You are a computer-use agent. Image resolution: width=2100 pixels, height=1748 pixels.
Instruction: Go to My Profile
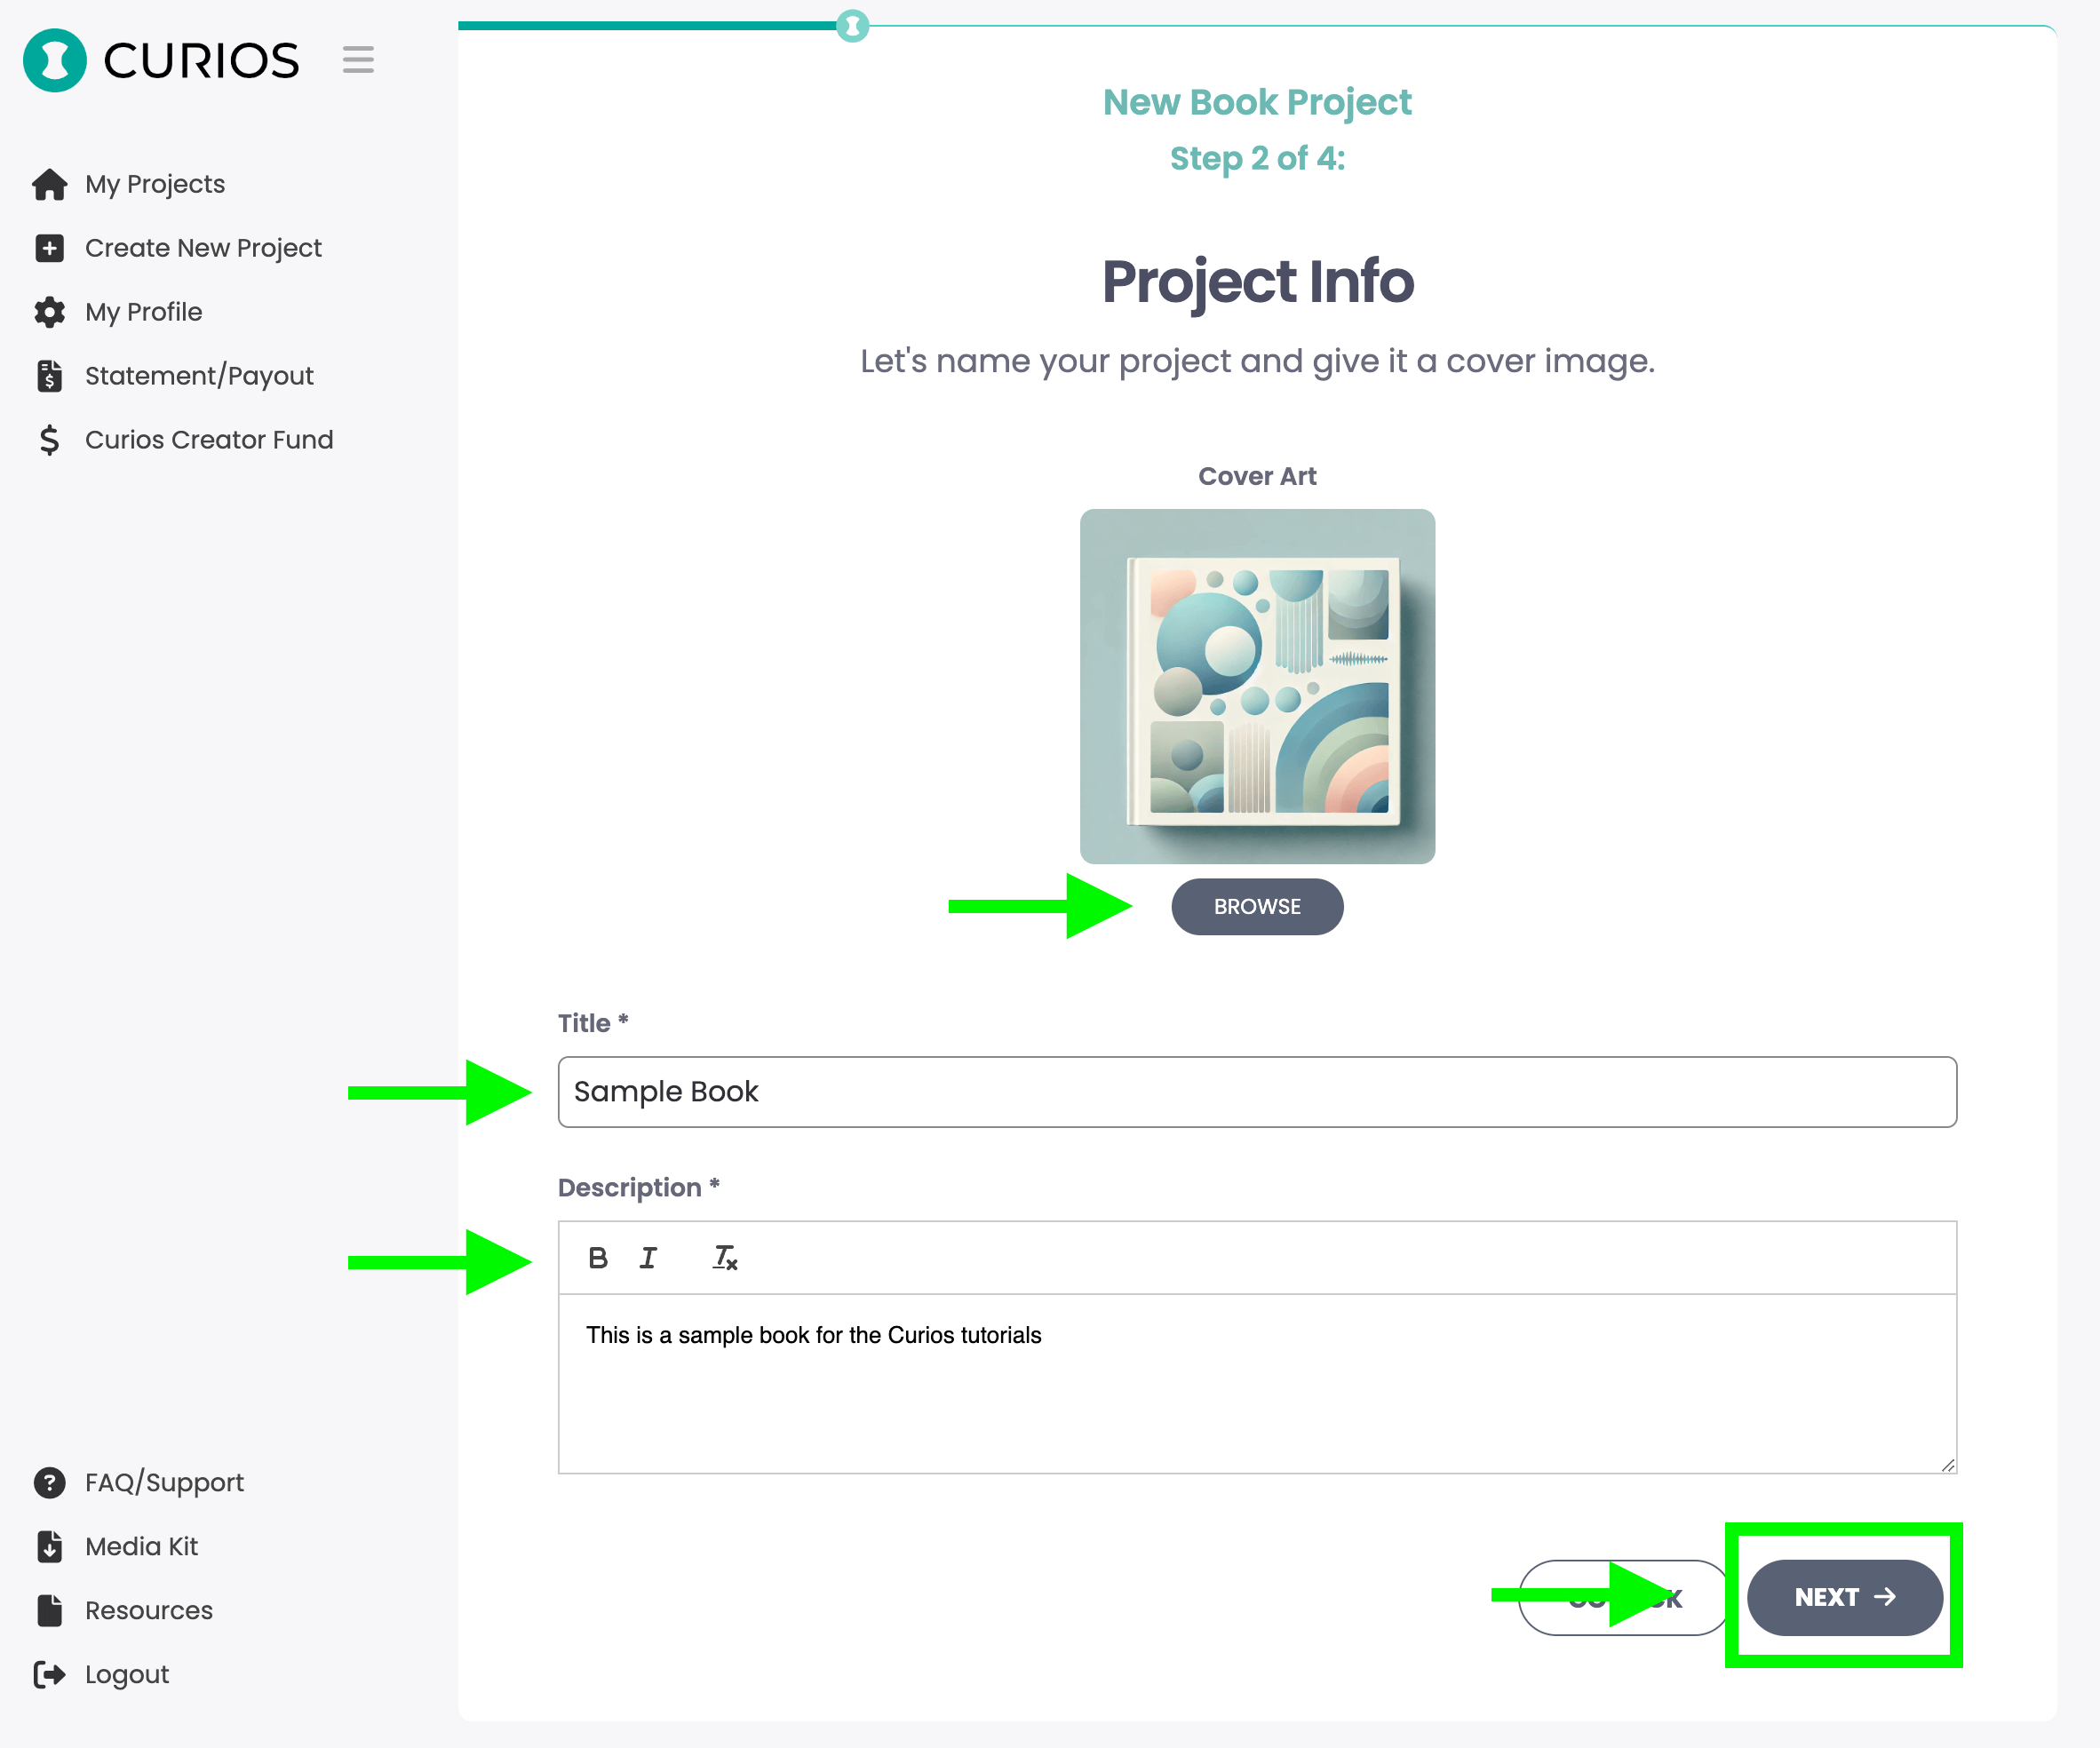(x=144, y=312)
